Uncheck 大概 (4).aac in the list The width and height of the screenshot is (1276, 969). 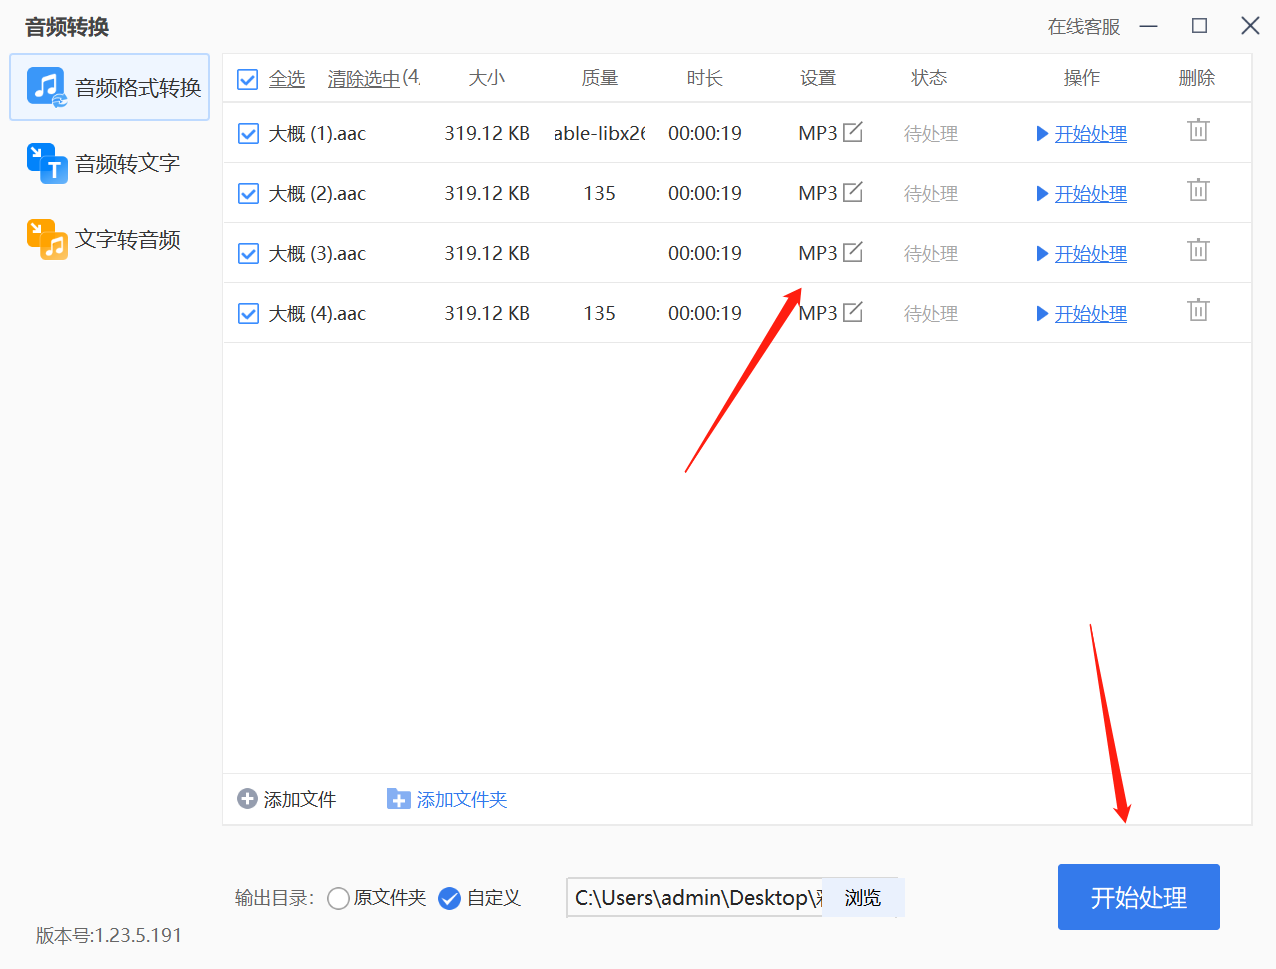coord(247,313)
